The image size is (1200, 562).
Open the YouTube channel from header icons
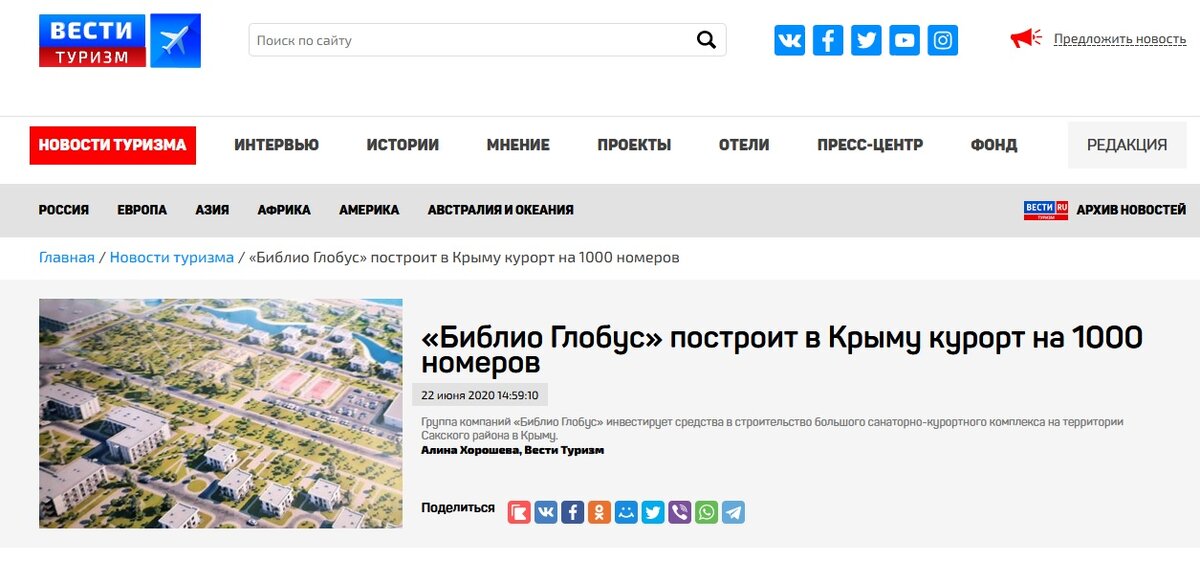904,40
